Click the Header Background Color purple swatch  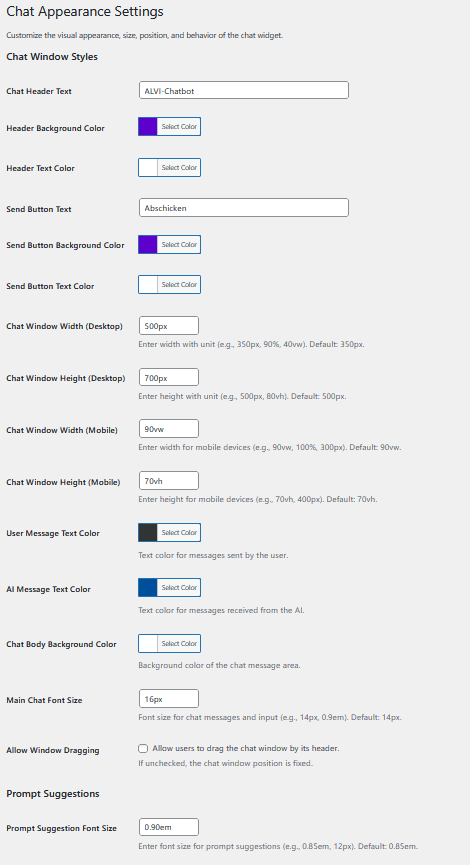tap(148, 127)
